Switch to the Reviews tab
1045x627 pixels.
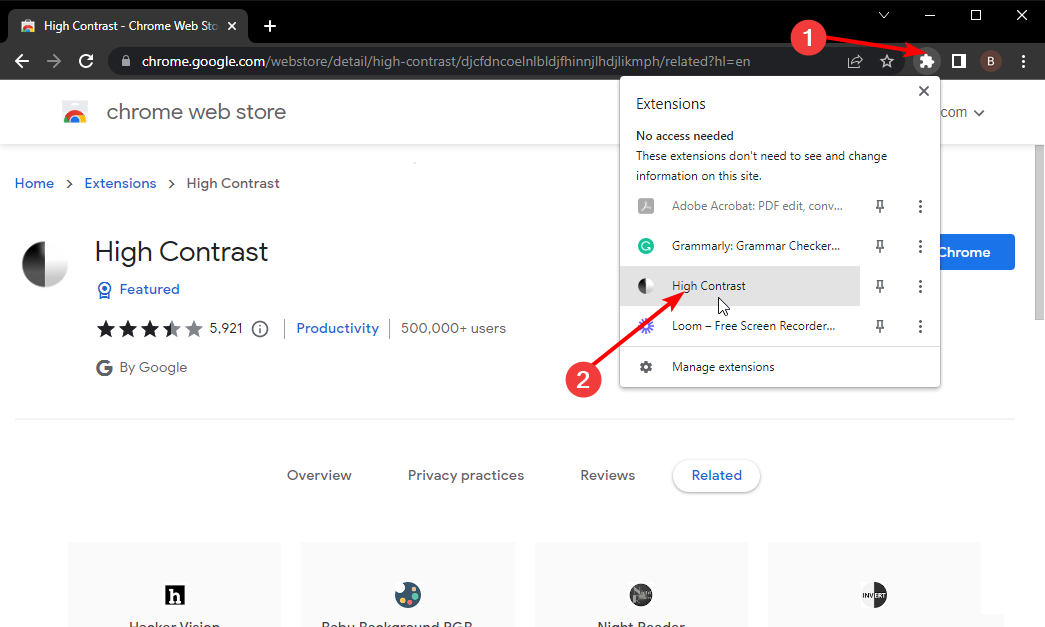[x=607, y=475]
